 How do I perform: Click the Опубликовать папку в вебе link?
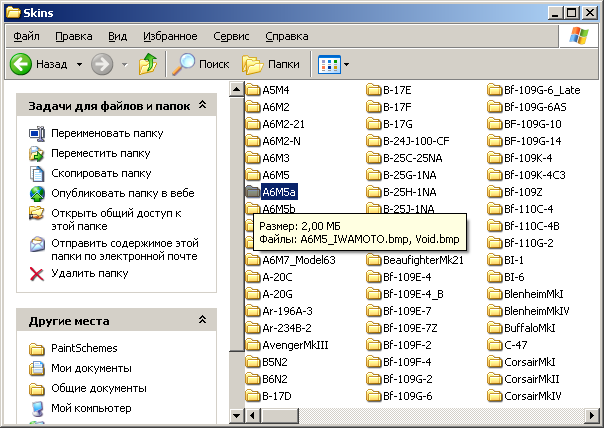click(122, 193)
